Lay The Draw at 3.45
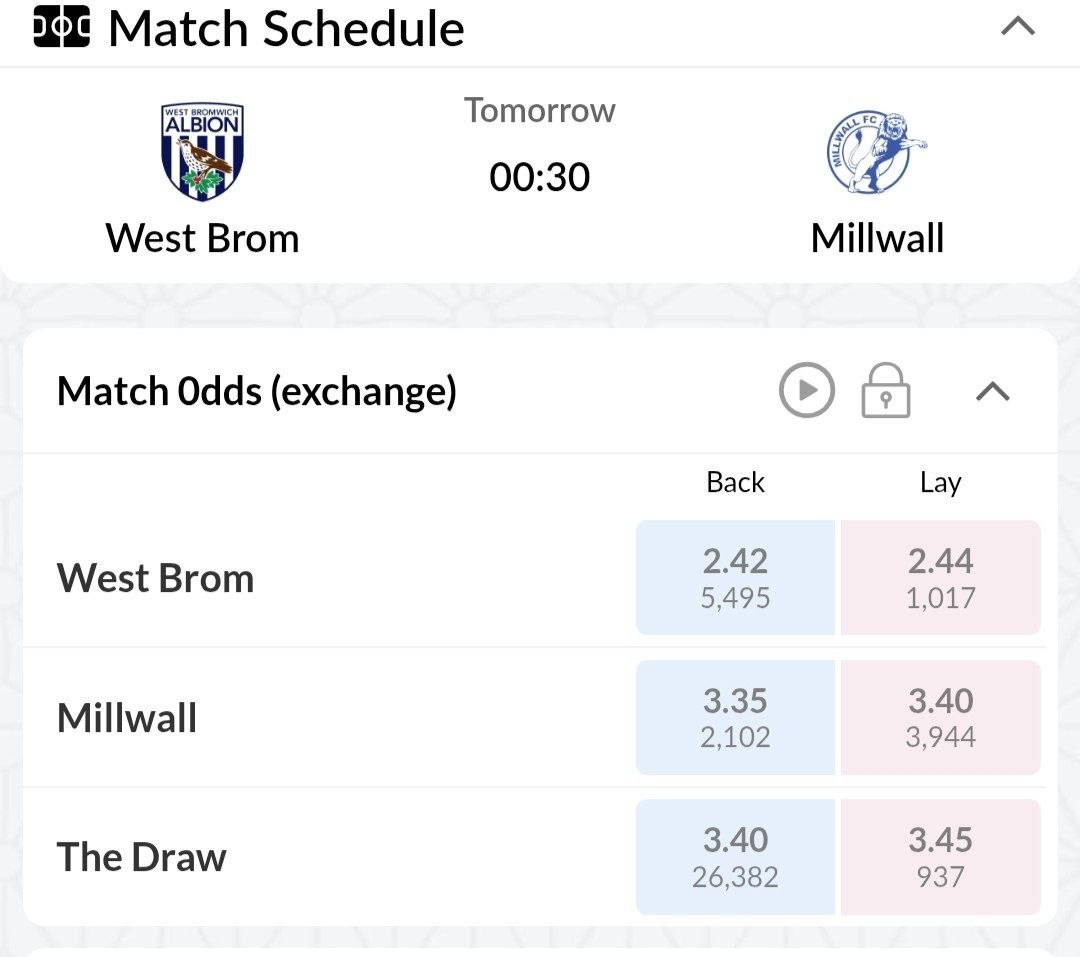This screenshot has height=957, width=1080. [x=940, y=857]
